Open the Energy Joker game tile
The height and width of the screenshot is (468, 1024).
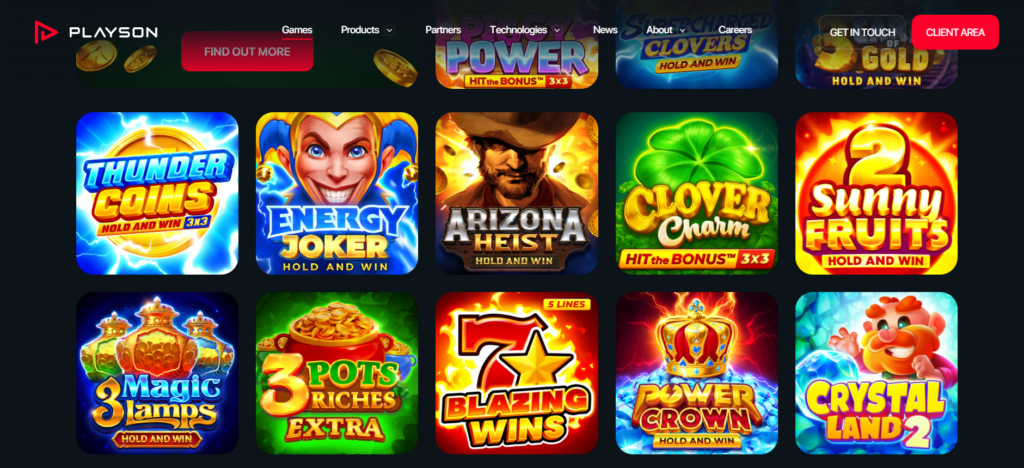coord(337,193)
